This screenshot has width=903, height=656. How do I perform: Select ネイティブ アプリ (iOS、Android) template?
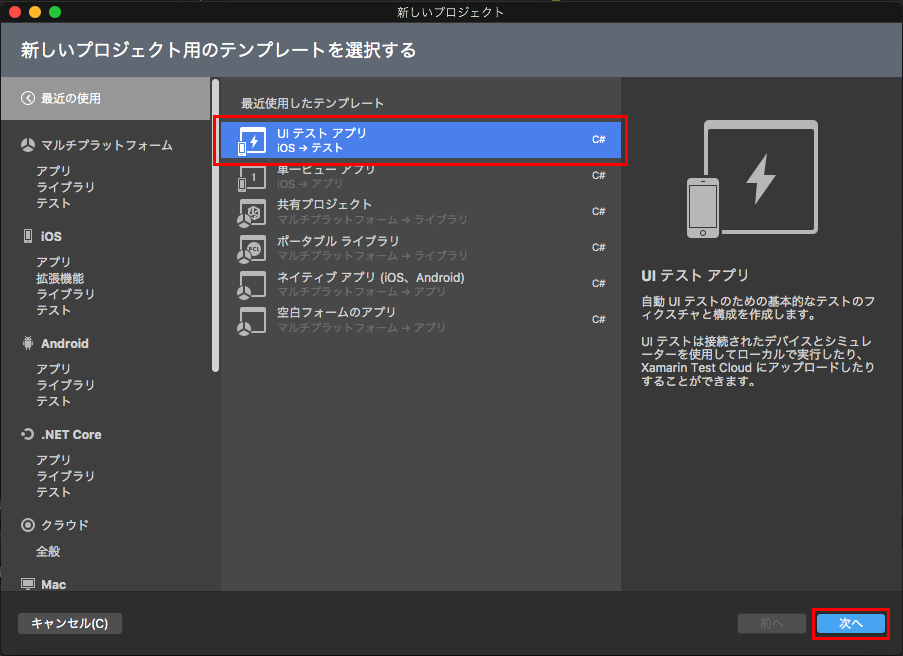pyautogui.click(x=420, y=284)
